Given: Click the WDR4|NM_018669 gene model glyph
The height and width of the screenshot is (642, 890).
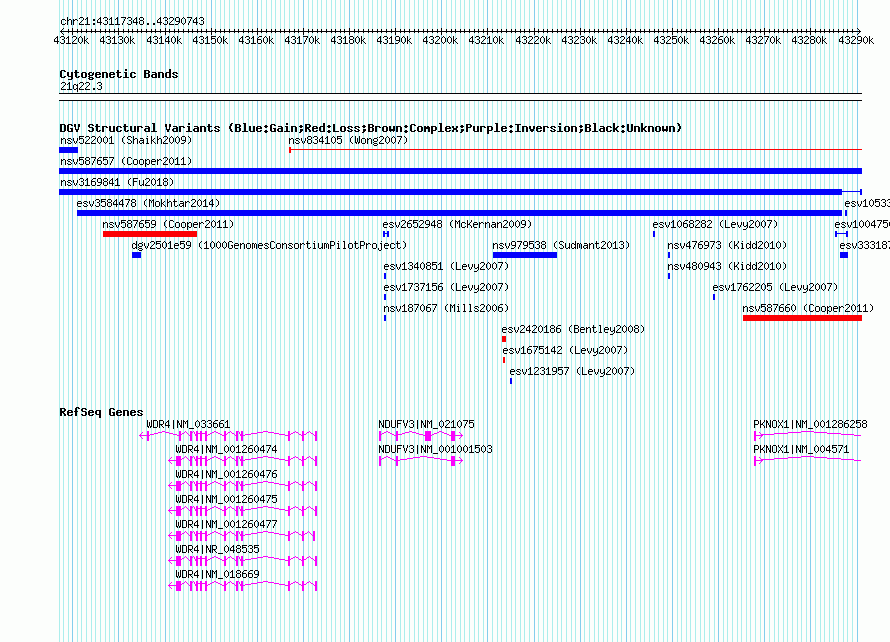Looking at the screenshot, I should 243,586.
